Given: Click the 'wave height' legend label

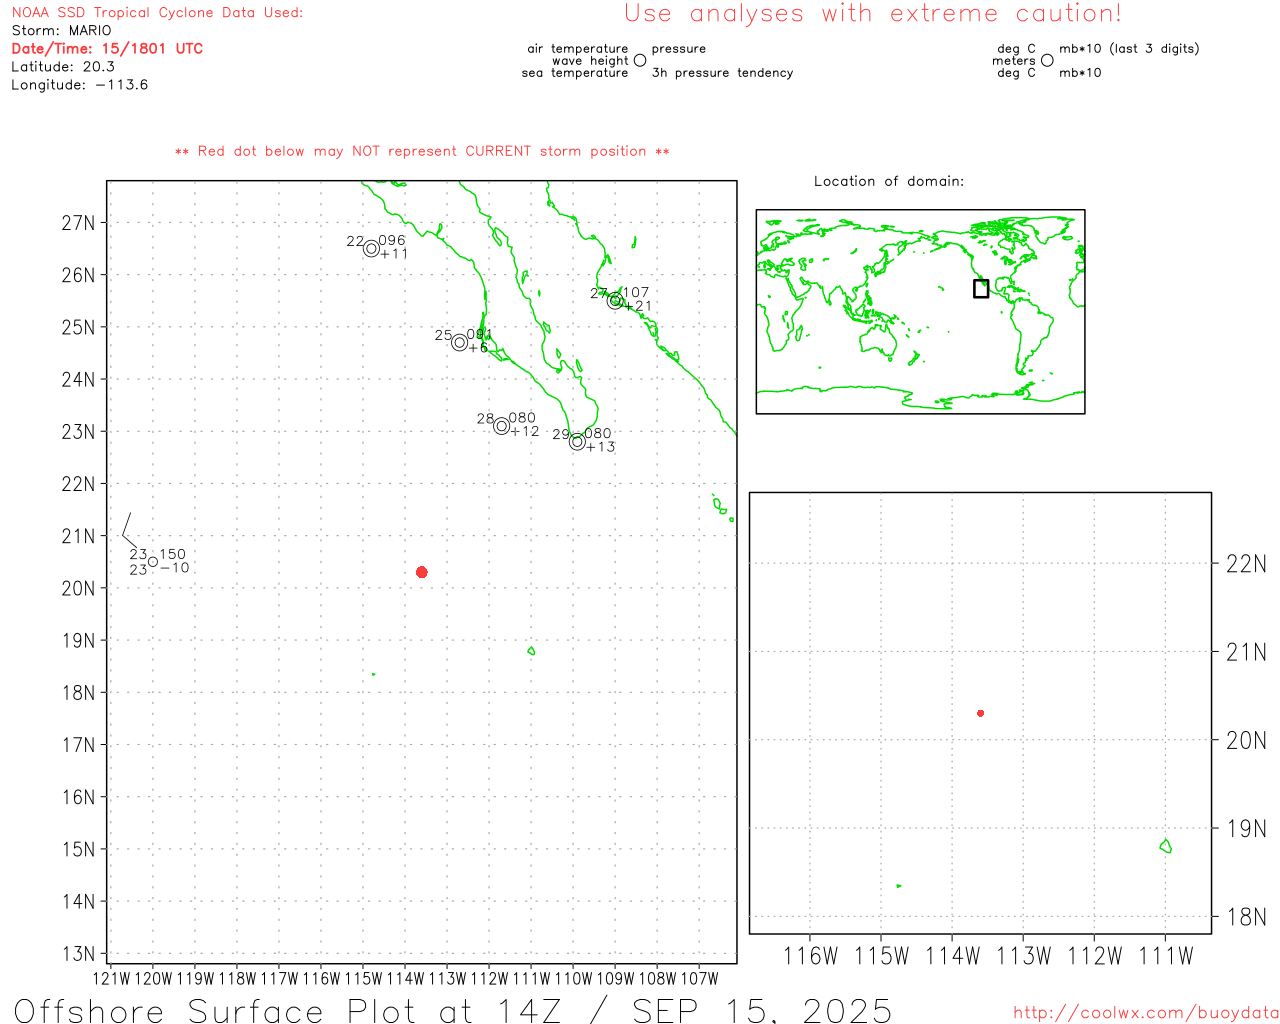Looking at the screenshot, I should pyautogui.click(x=590, y=60).
